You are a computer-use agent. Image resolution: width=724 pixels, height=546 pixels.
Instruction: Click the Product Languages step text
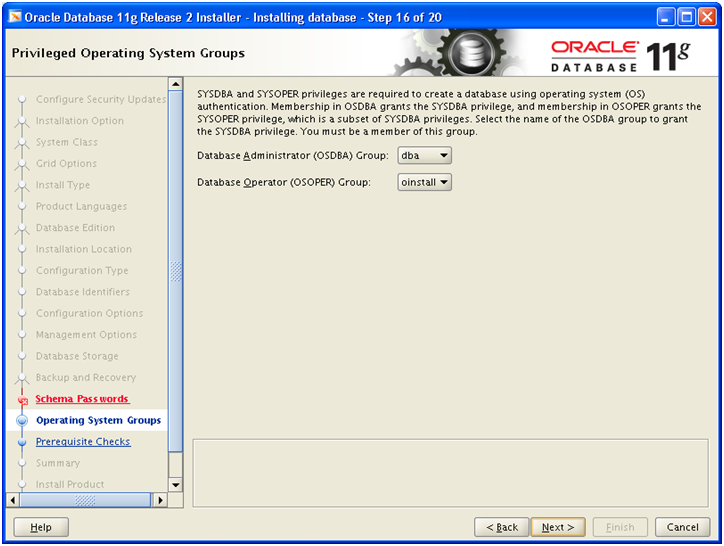81,206
